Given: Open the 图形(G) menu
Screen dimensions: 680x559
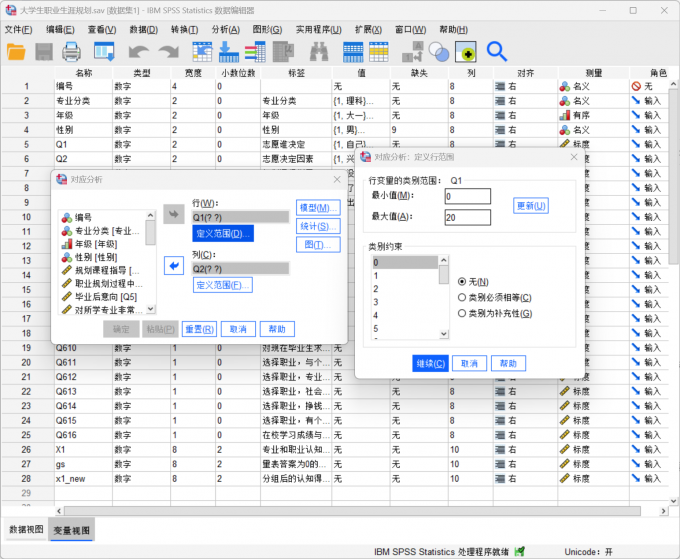Looking at the screenshot, I should click(267, 29).
